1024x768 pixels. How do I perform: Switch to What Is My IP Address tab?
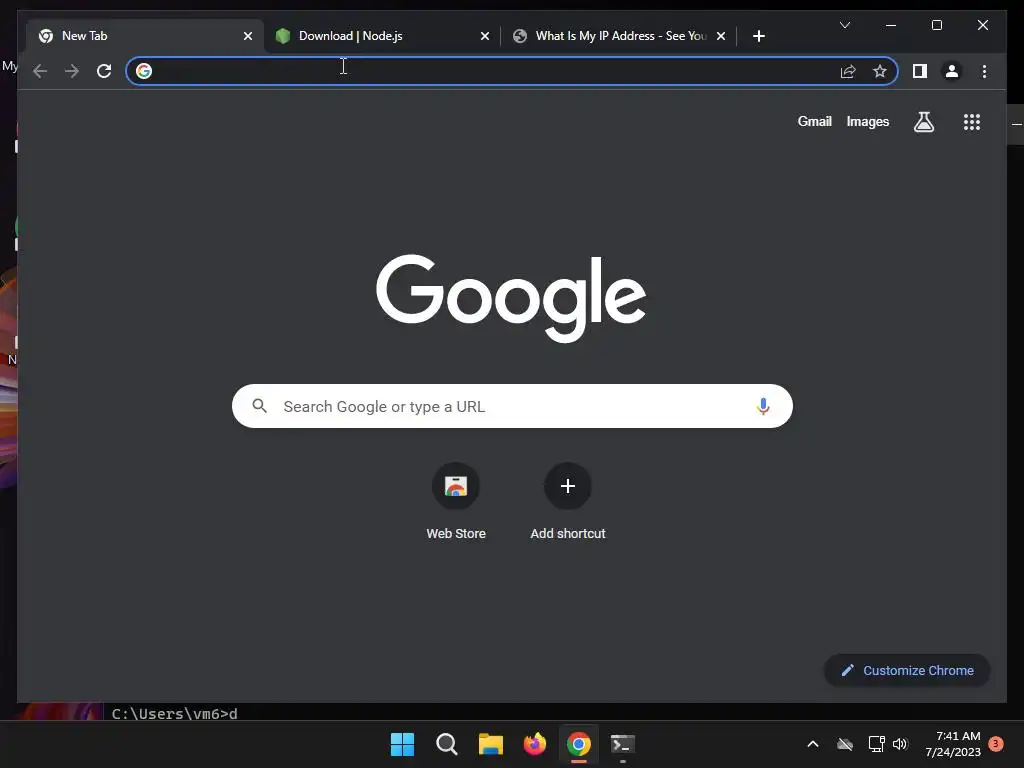coord(618,37)
